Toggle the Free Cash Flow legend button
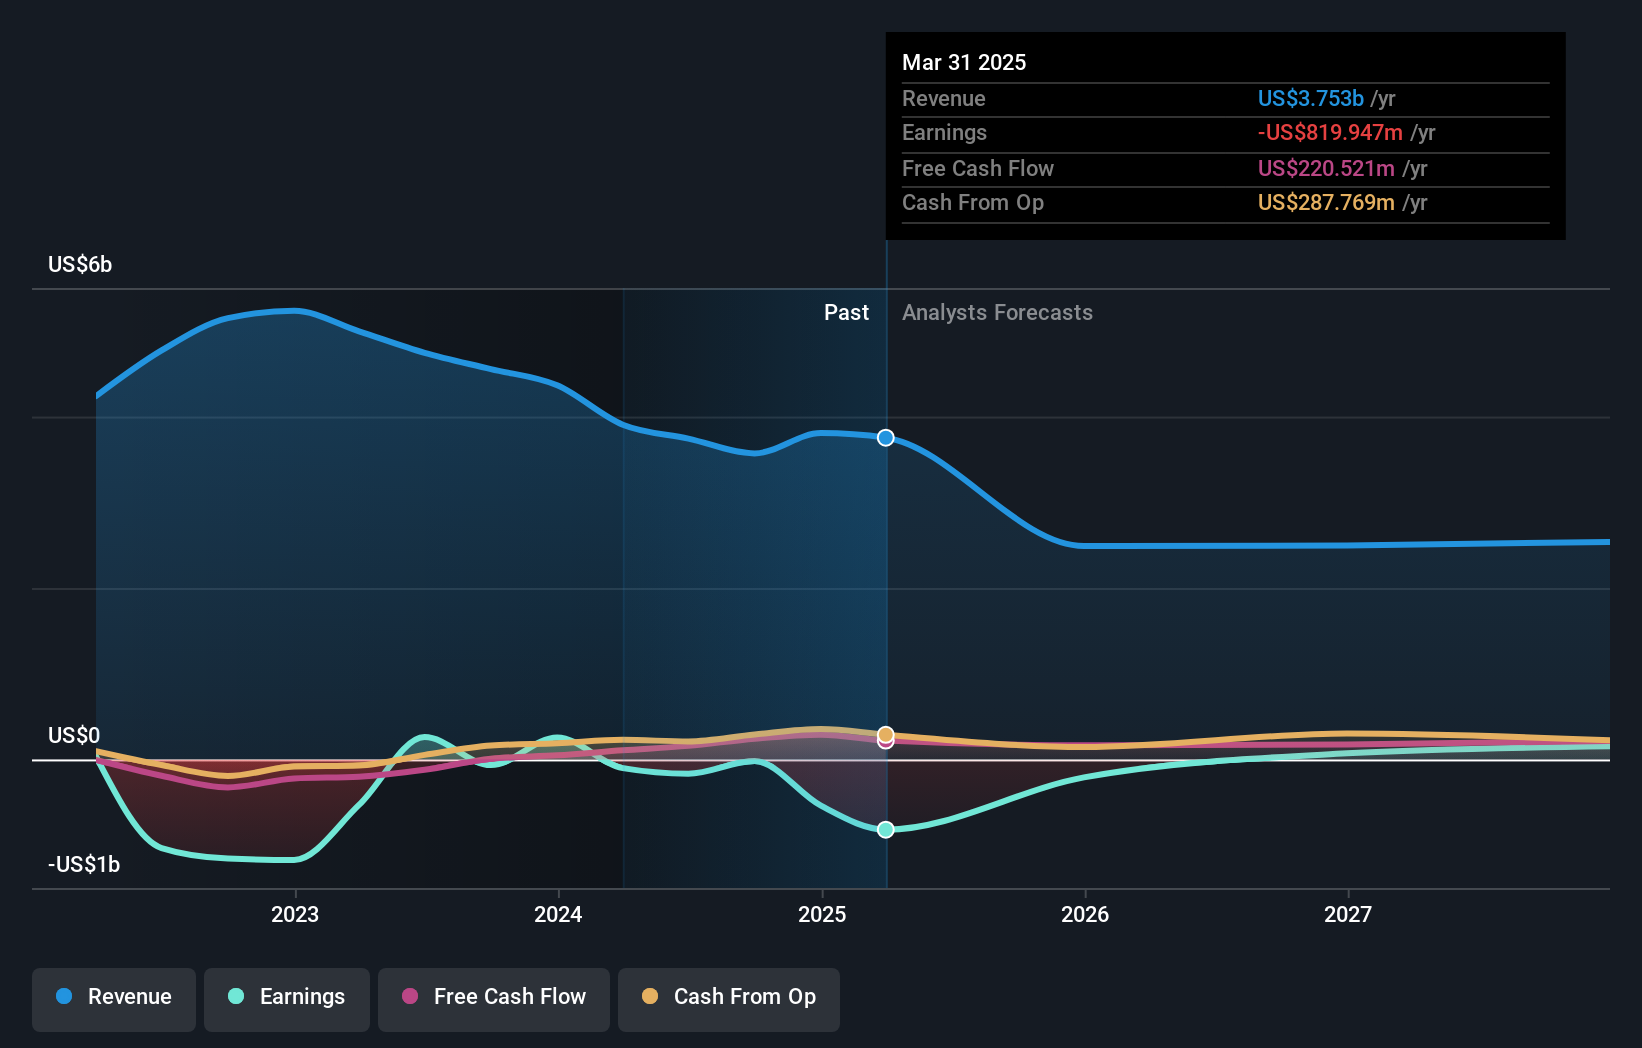 point(494,999)
